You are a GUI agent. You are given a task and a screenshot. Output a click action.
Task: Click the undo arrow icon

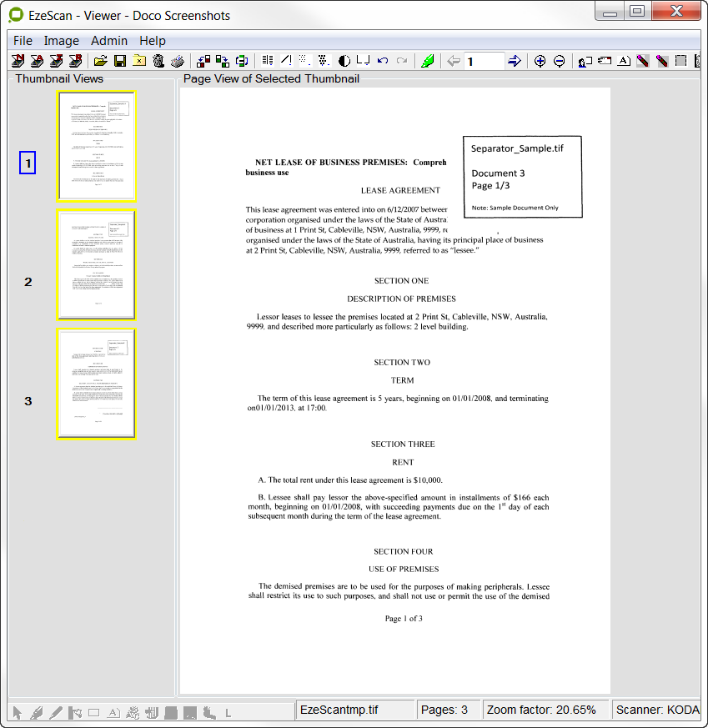(383, 61)
